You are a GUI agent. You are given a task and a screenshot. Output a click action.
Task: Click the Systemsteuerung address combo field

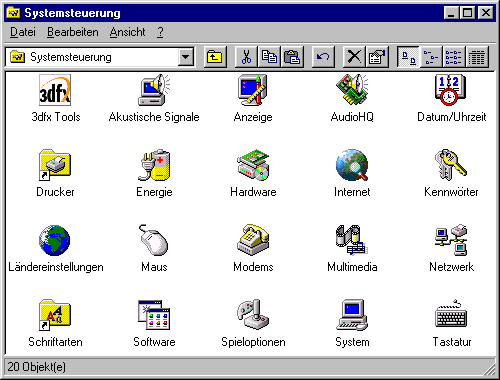(x=100, y=57)
